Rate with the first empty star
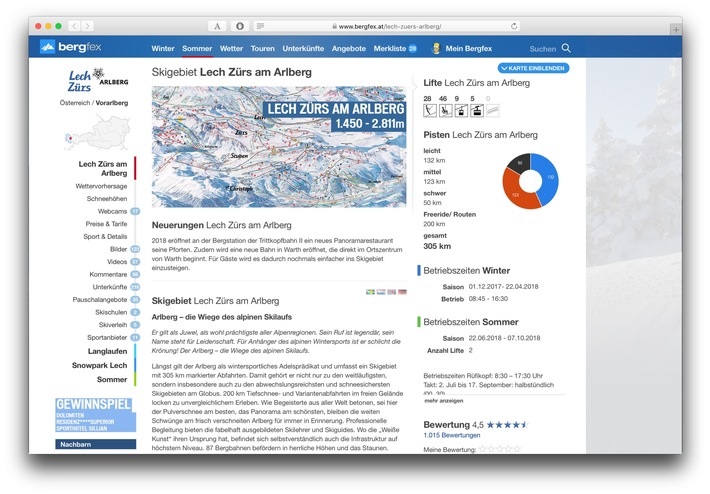Viewport: 710px width, 494px height. [x=482, y=449]
